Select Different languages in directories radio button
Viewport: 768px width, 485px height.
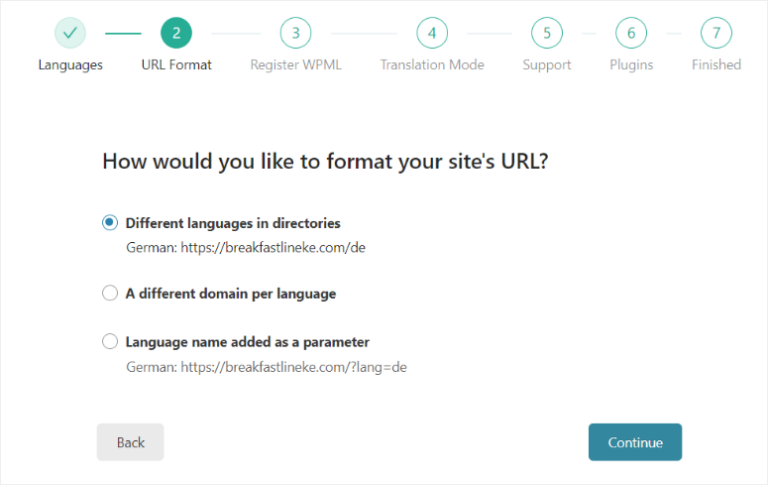(x=110, y=223)
